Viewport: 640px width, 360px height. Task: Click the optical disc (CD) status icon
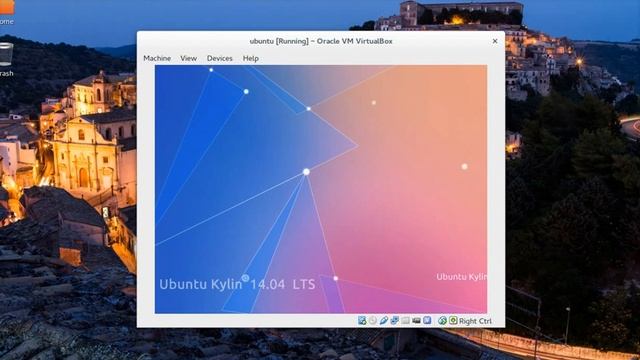click(x=373, y=321)
